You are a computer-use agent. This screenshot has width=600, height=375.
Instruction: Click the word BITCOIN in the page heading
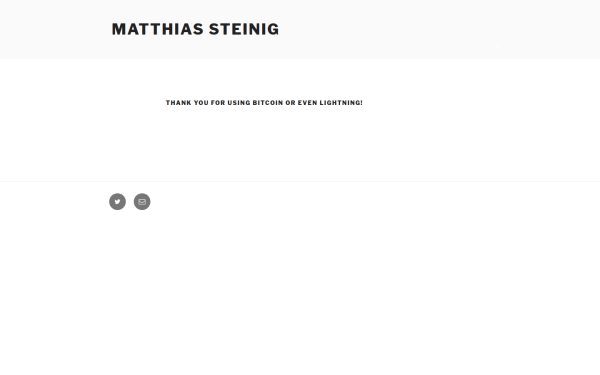(x=268, y=103)
